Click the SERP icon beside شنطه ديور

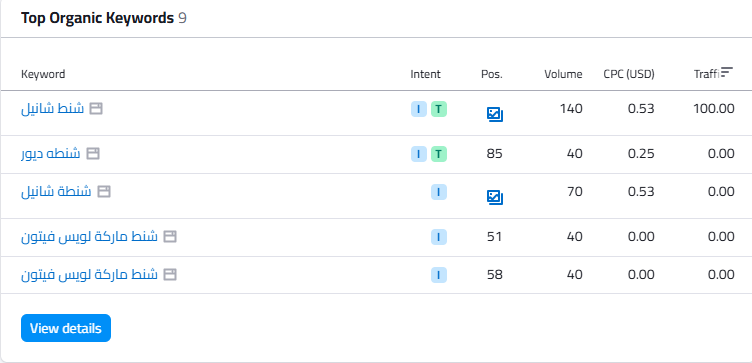[93, 154]
